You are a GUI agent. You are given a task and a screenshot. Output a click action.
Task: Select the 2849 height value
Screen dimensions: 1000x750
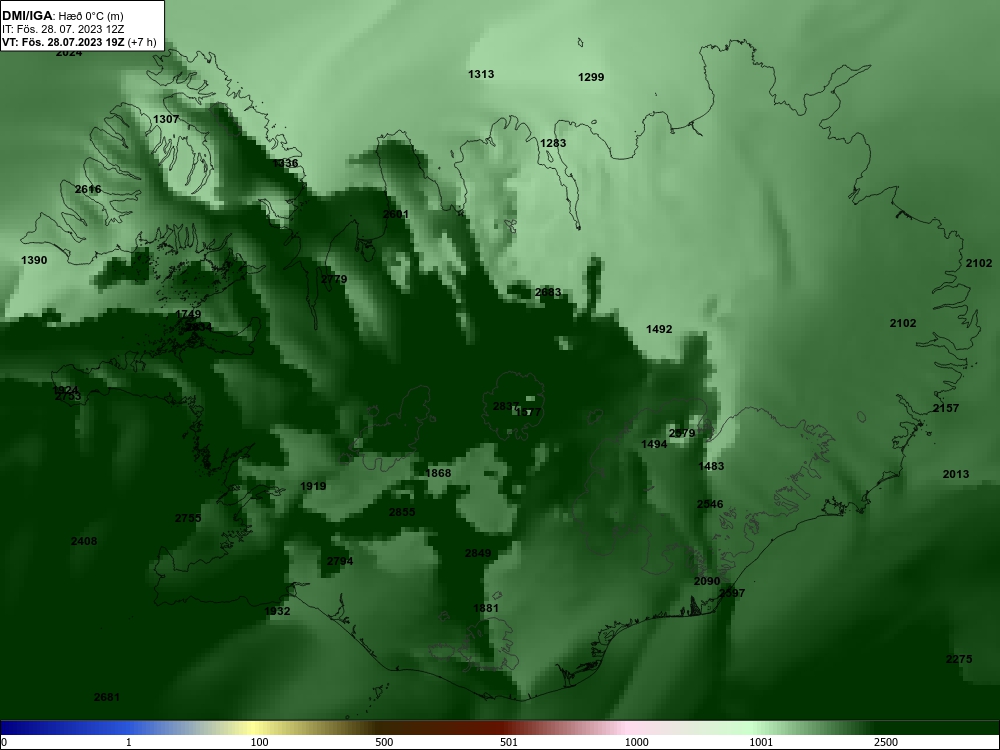pyautogui.click(x=478, y=553)
